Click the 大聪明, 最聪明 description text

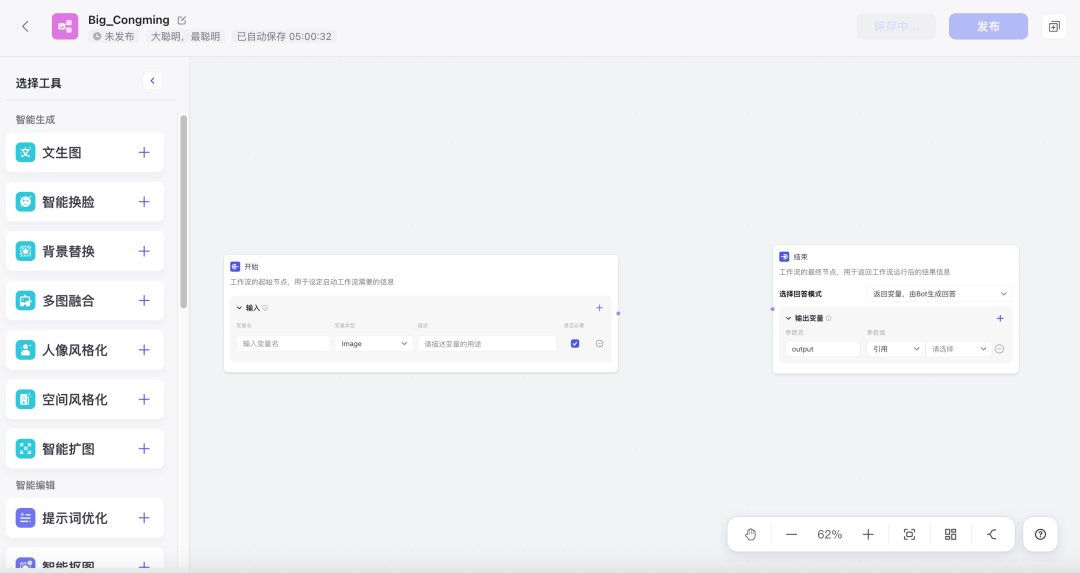coord(185,37)
